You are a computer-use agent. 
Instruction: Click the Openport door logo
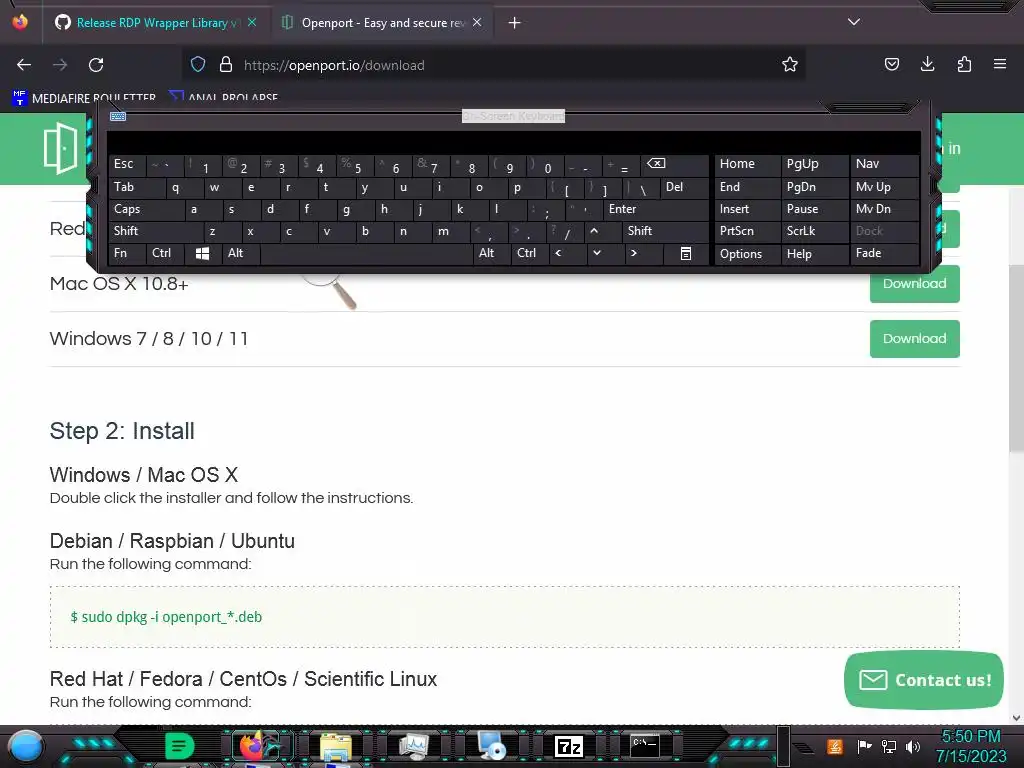[61, 148]
